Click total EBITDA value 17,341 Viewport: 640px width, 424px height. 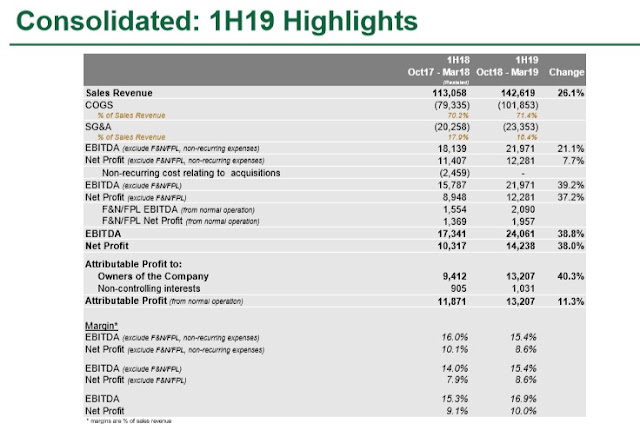(452, 234)
